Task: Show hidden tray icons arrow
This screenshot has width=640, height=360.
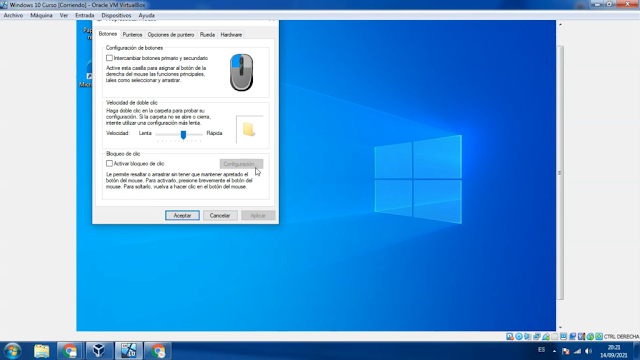Action: click(554, 351)
